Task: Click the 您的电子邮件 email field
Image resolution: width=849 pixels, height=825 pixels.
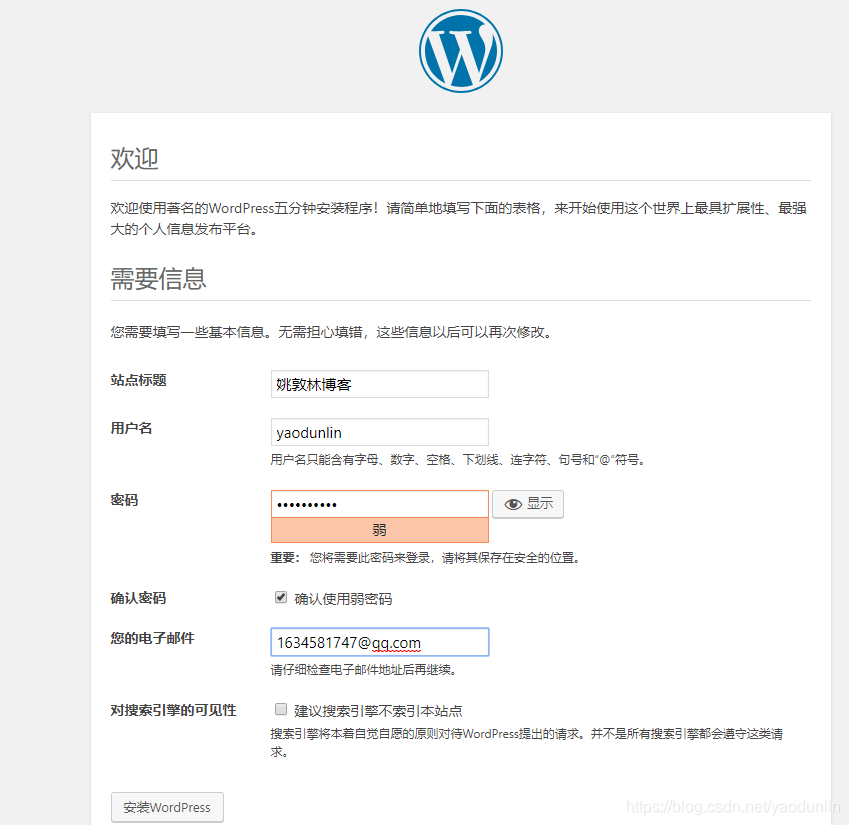Action: tap(380, 642)
